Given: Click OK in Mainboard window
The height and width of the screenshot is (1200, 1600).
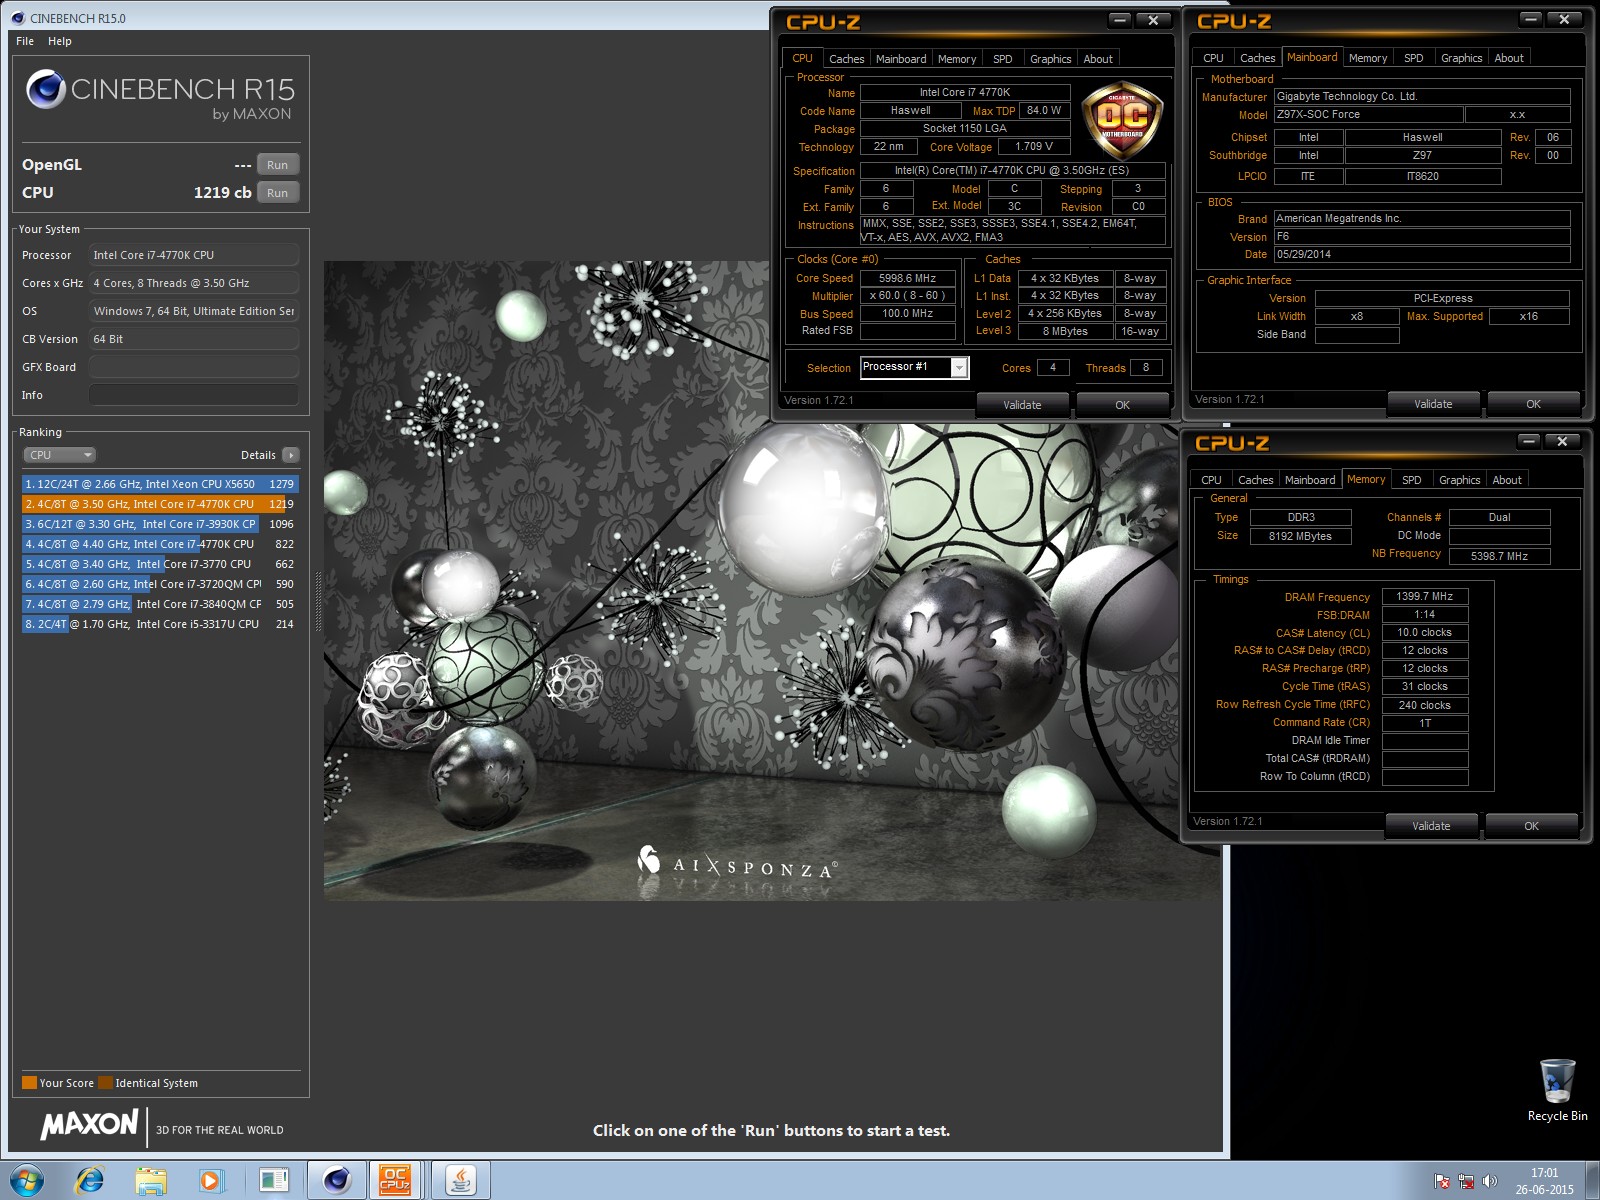Looking at the screenshot, I should pyautogui.click(x=1533, y=404).
